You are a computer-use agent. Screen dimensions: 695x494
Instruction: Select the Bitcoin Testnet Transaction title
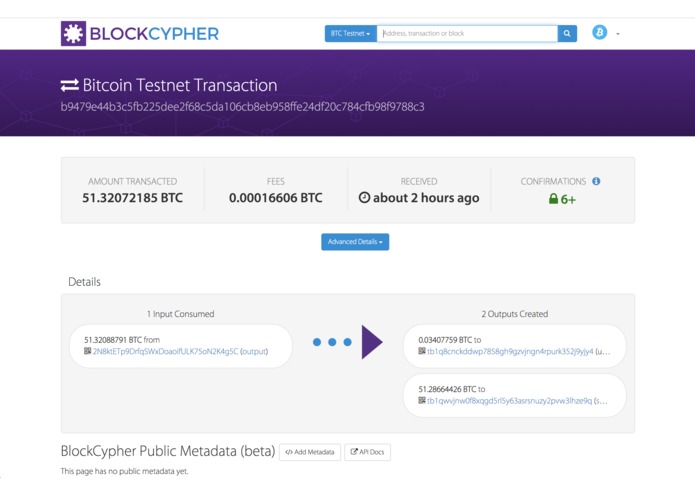180,85
